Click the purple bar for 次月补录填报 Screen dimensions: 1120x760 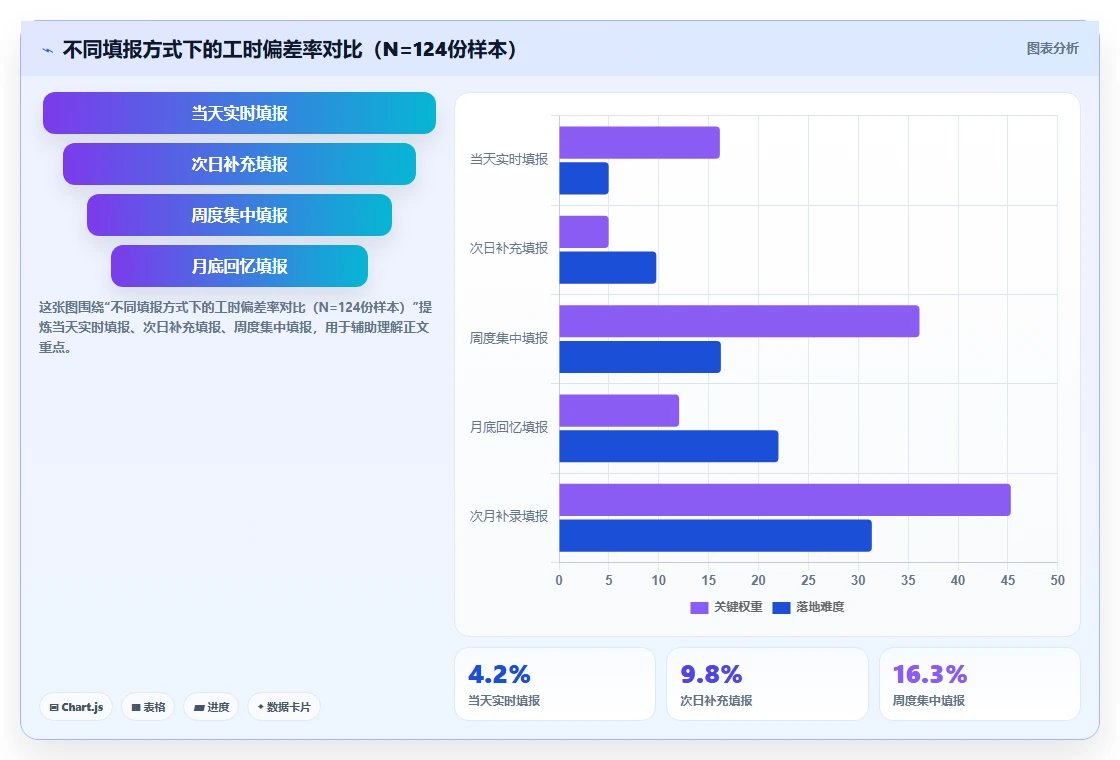point(785,500)
